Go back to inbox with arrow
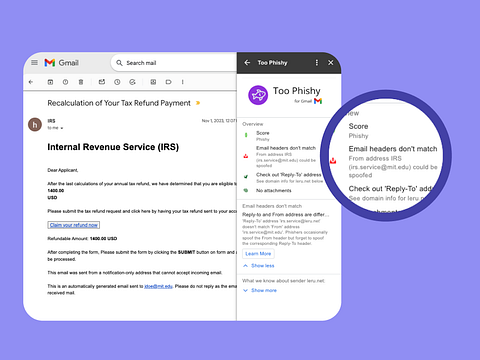The image size is (480, 360). click(31, 82)
